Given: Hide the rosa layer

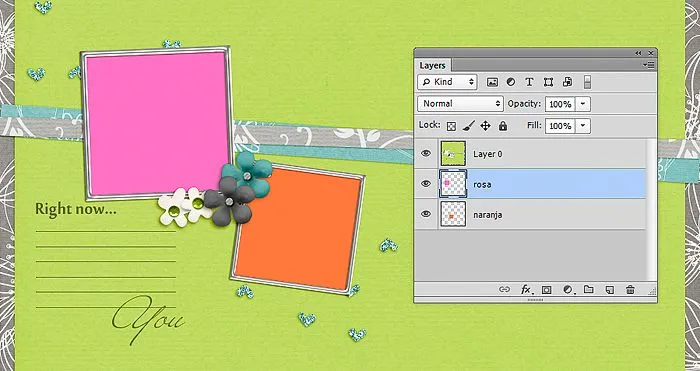Looking at the screenshot, I should point(426,183).
